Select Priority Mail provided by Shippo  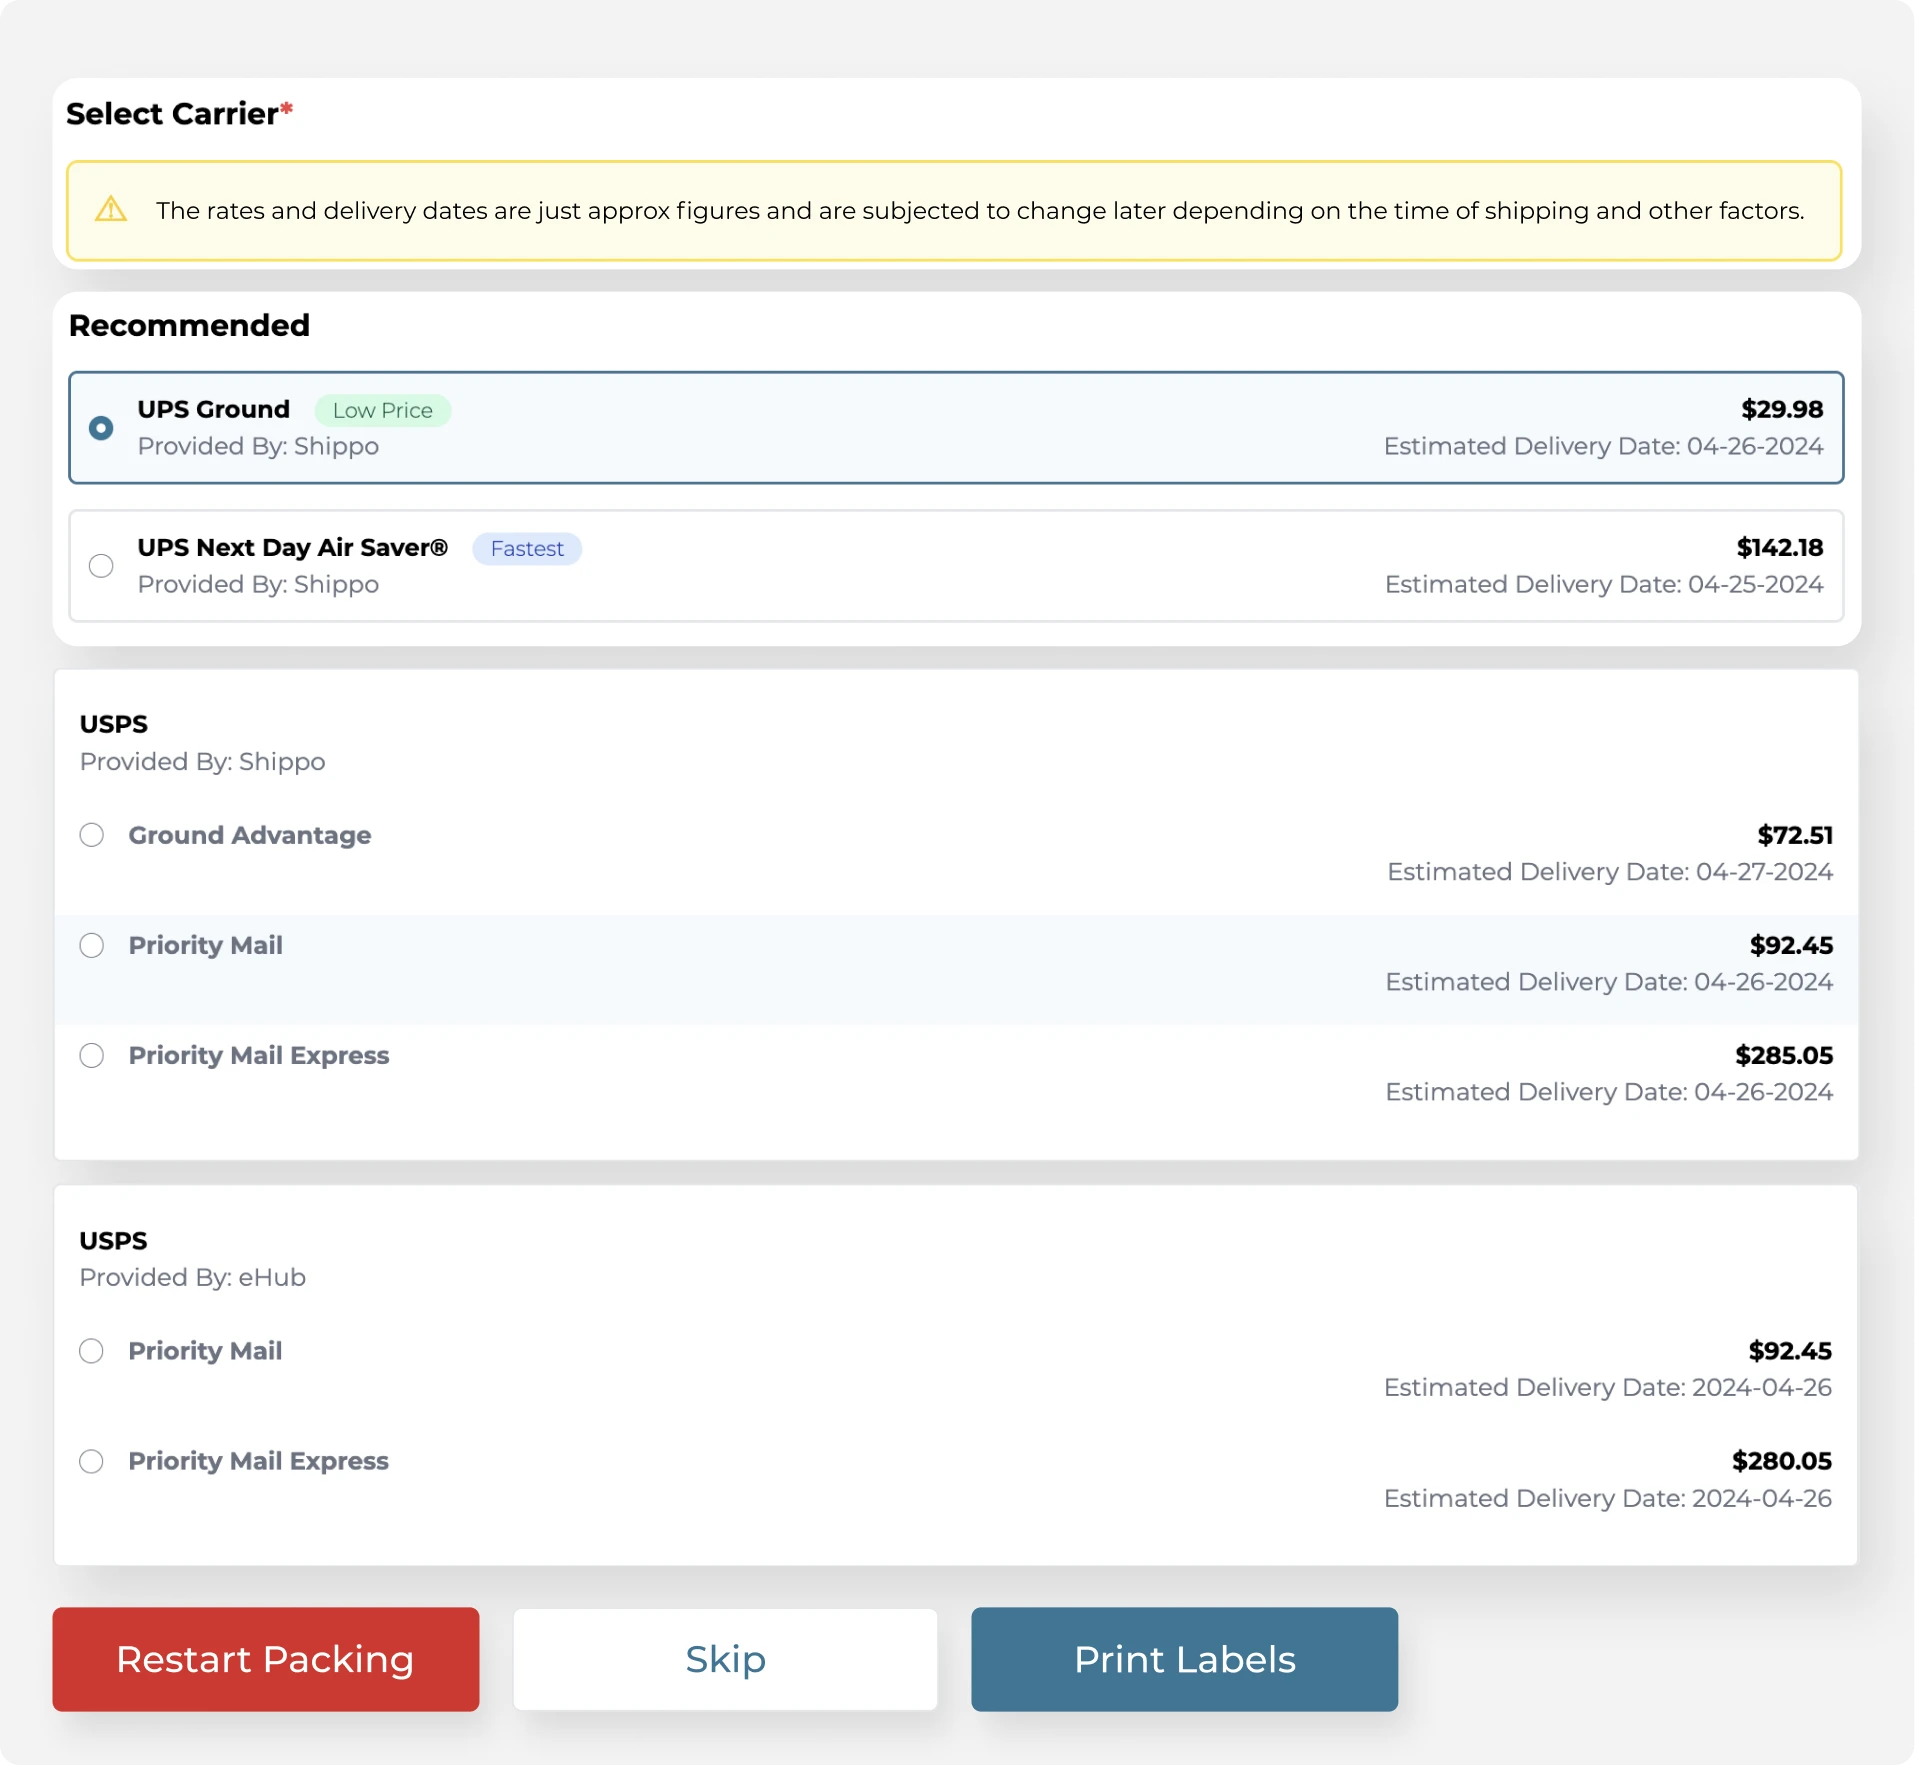point(91,944)
